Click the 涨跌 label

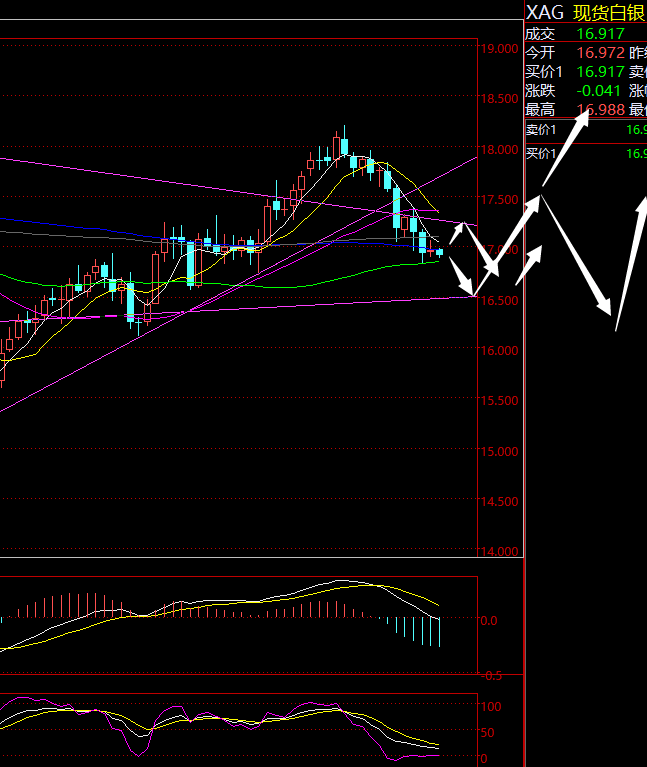[x=540, y=90]
